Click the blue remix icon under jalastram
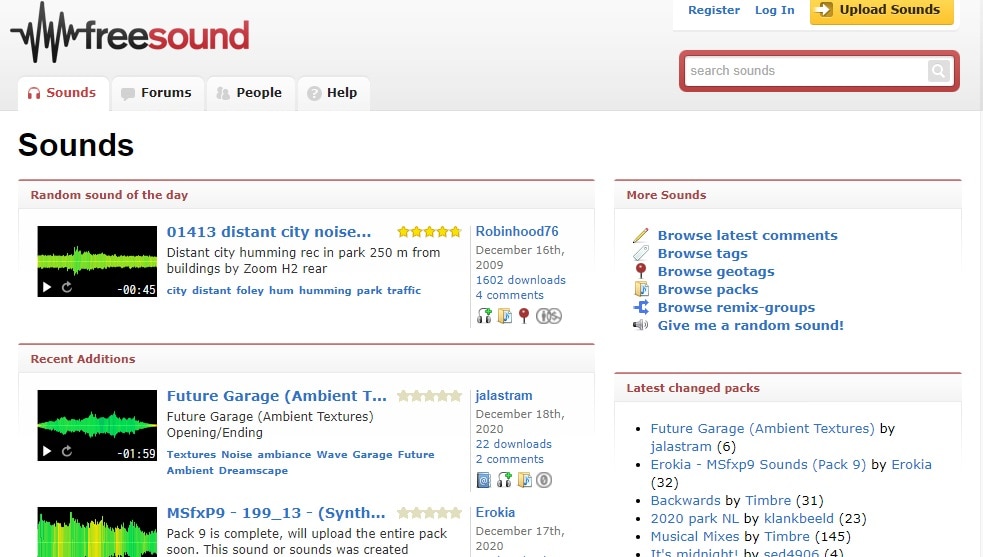Image resolution: width=983 pixels, height=557 pixels. (484, 480)
